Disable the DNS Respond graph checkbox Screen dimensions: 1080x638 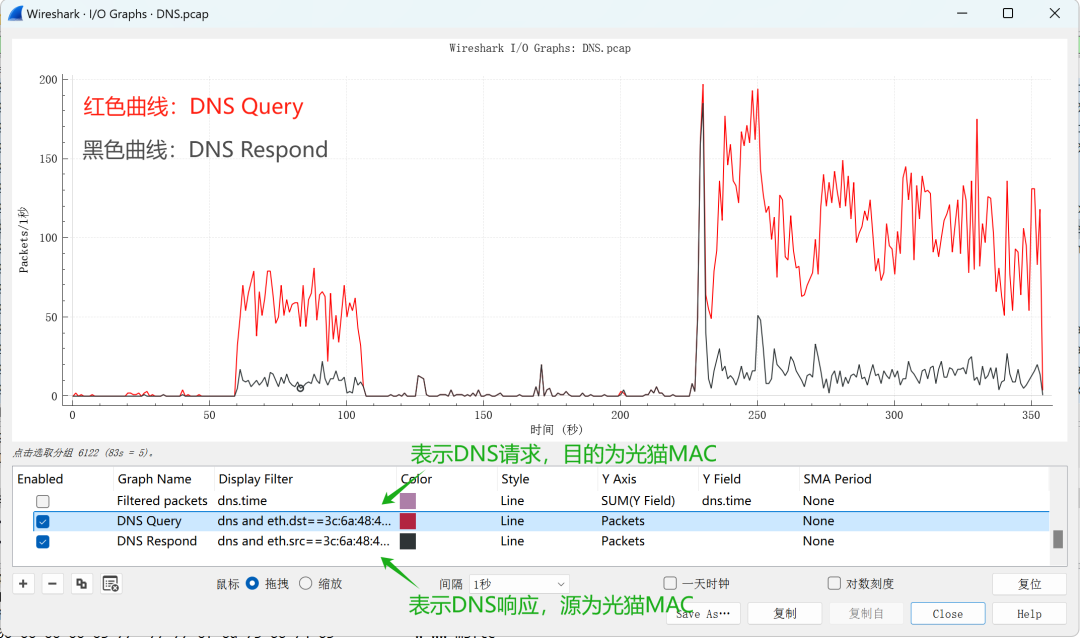[42, 541]
